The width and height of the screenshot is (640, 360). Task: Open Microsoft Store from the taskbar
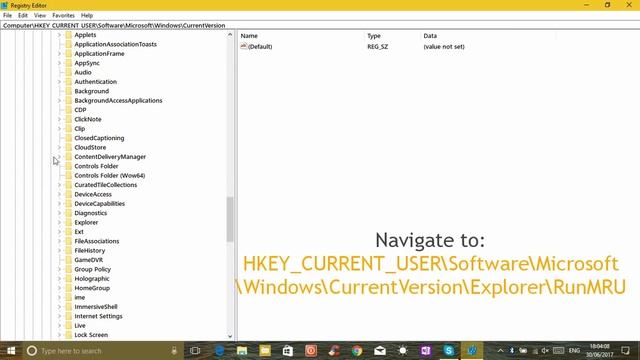tap(288, 351)
